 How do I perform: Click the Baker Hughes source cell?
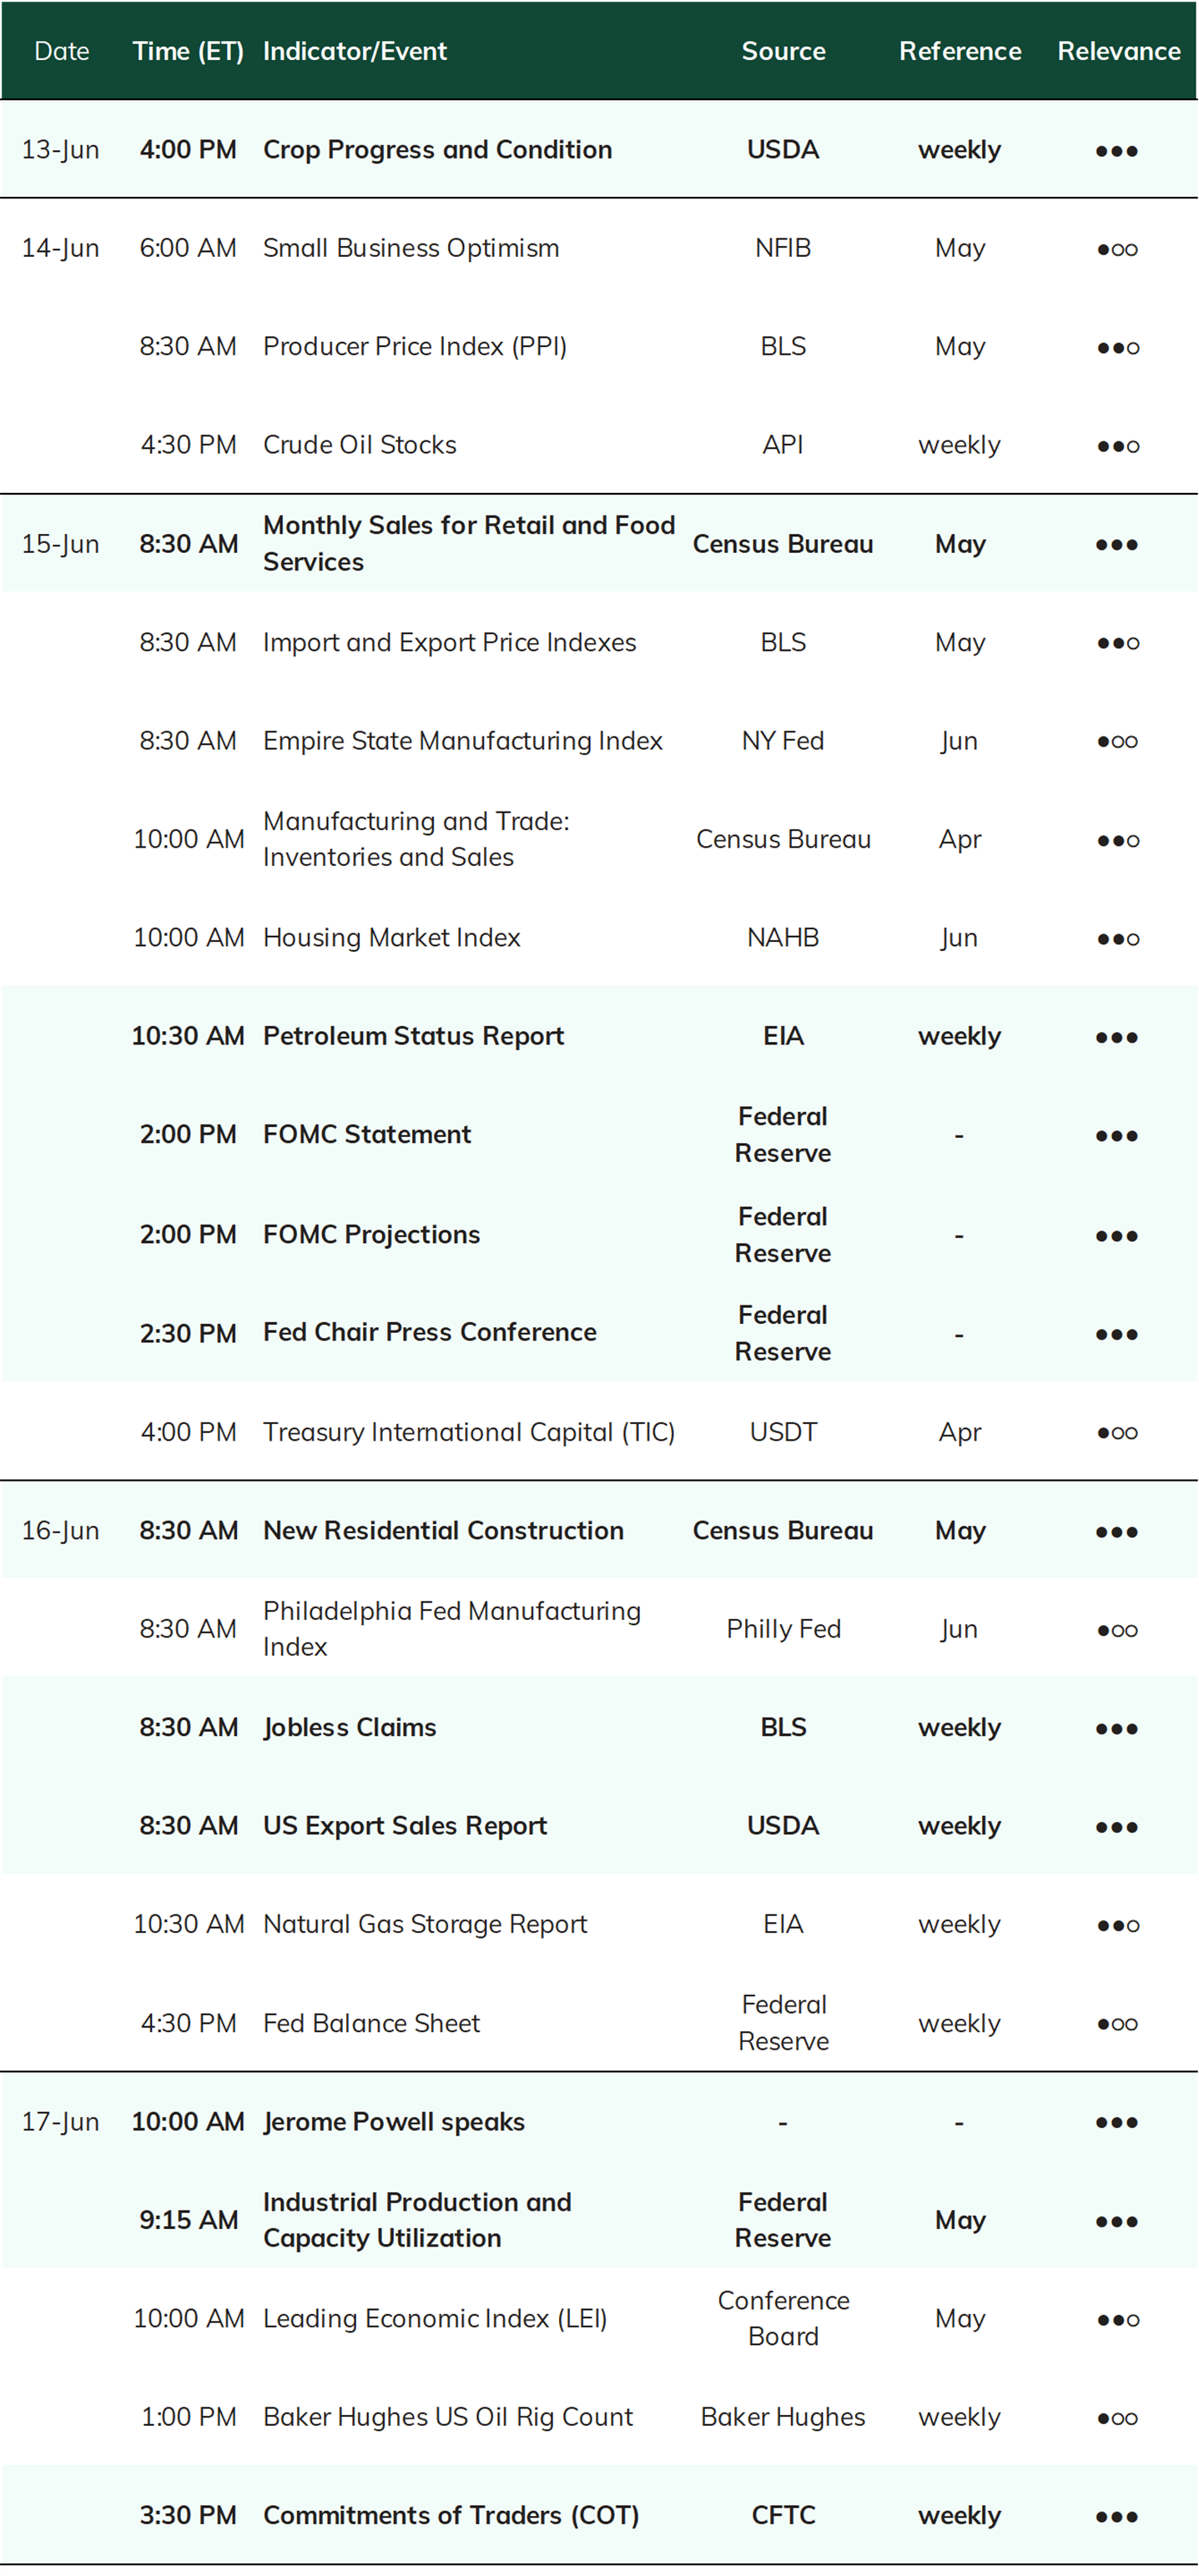coord(783,2417)
